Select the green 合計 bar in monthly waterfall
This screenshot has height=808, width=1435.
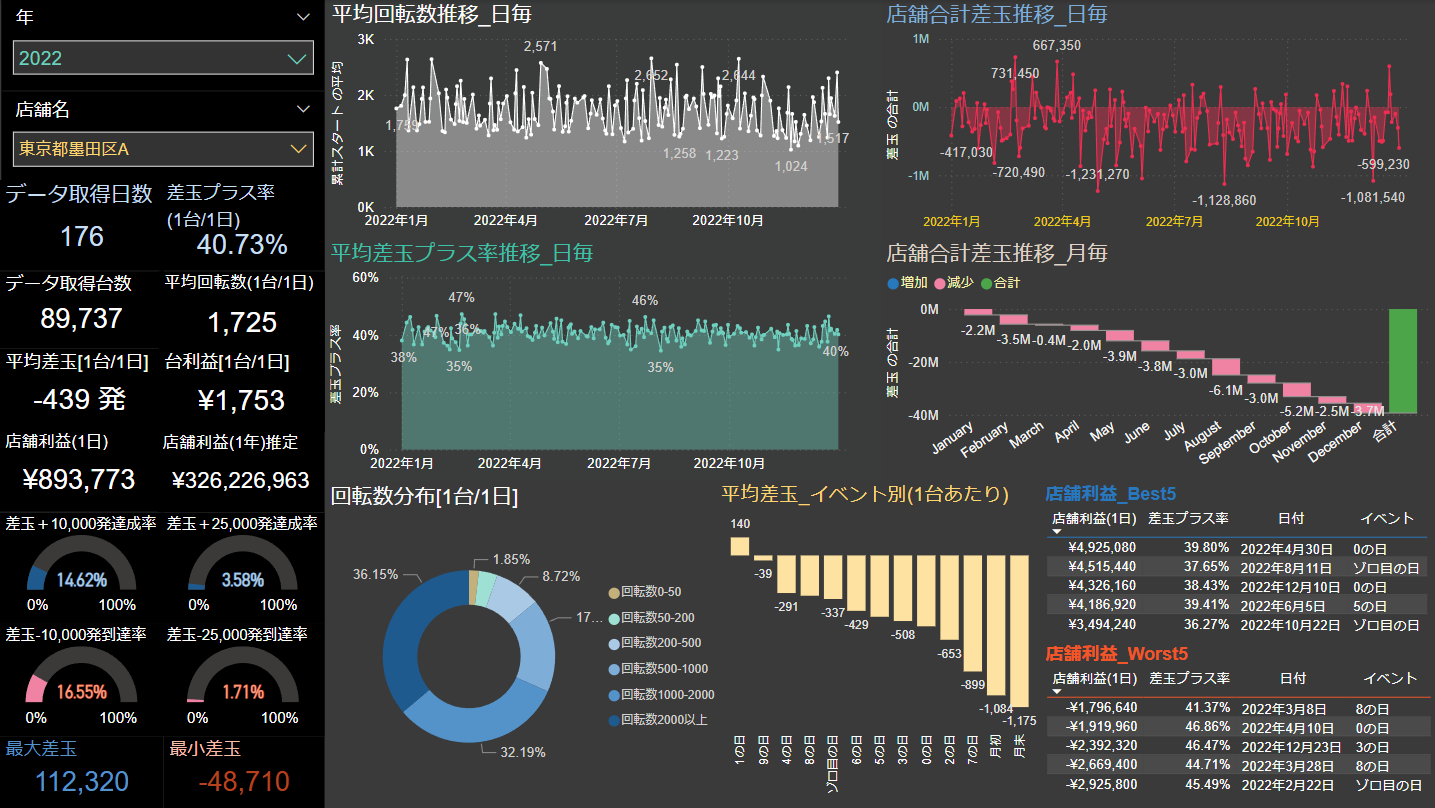pos(1402,361)
